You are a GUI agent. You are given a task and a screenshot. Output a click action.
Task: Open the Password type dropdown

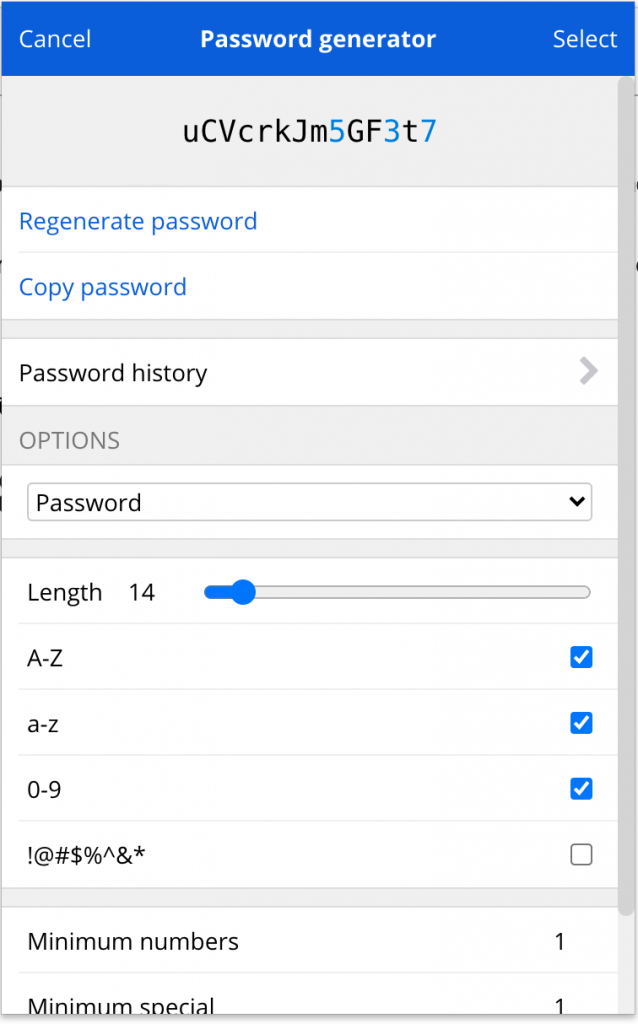click(x=309, y=502)
